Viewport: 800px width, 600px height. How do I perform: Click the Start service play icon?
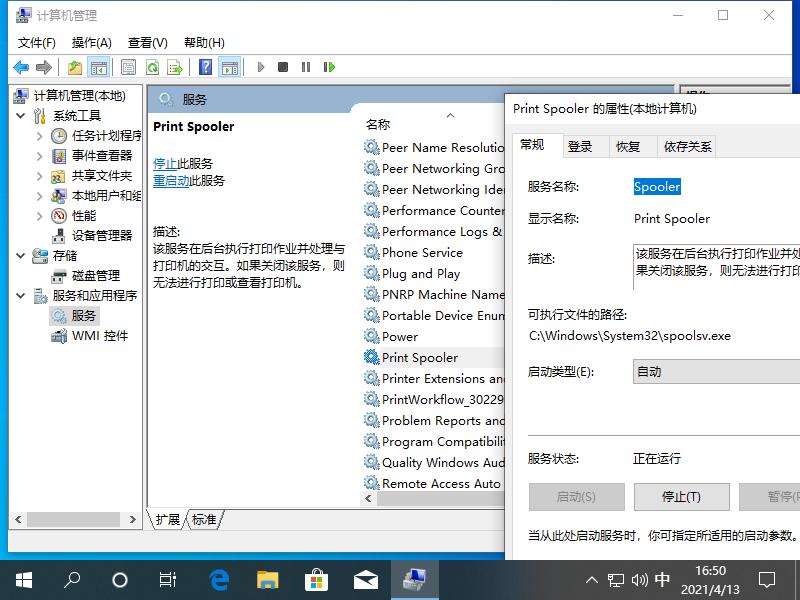pos(261,67)
